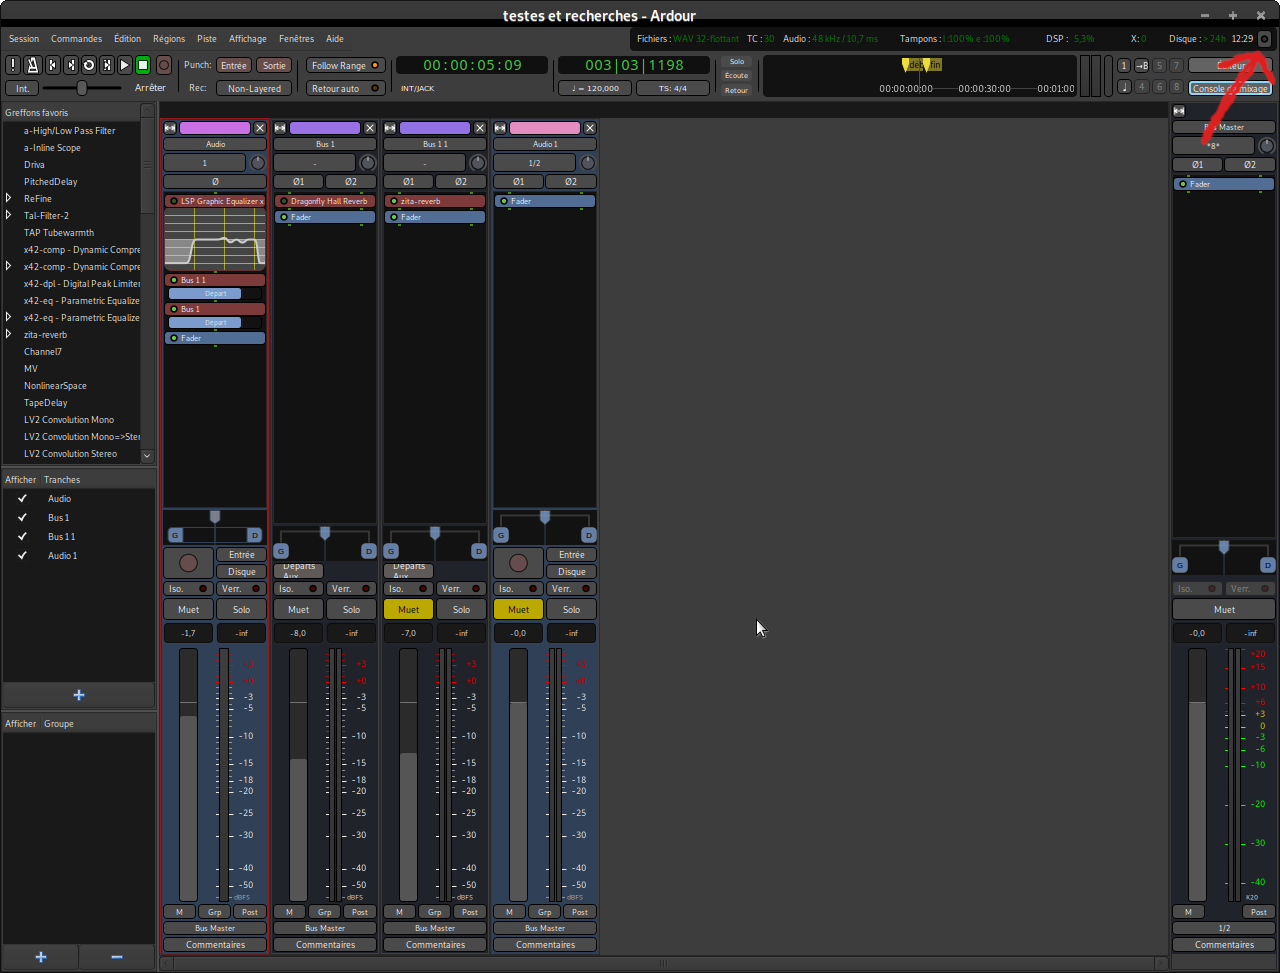Solo the Bus 1 strip
1280x973 pixels.
point(351,609)
